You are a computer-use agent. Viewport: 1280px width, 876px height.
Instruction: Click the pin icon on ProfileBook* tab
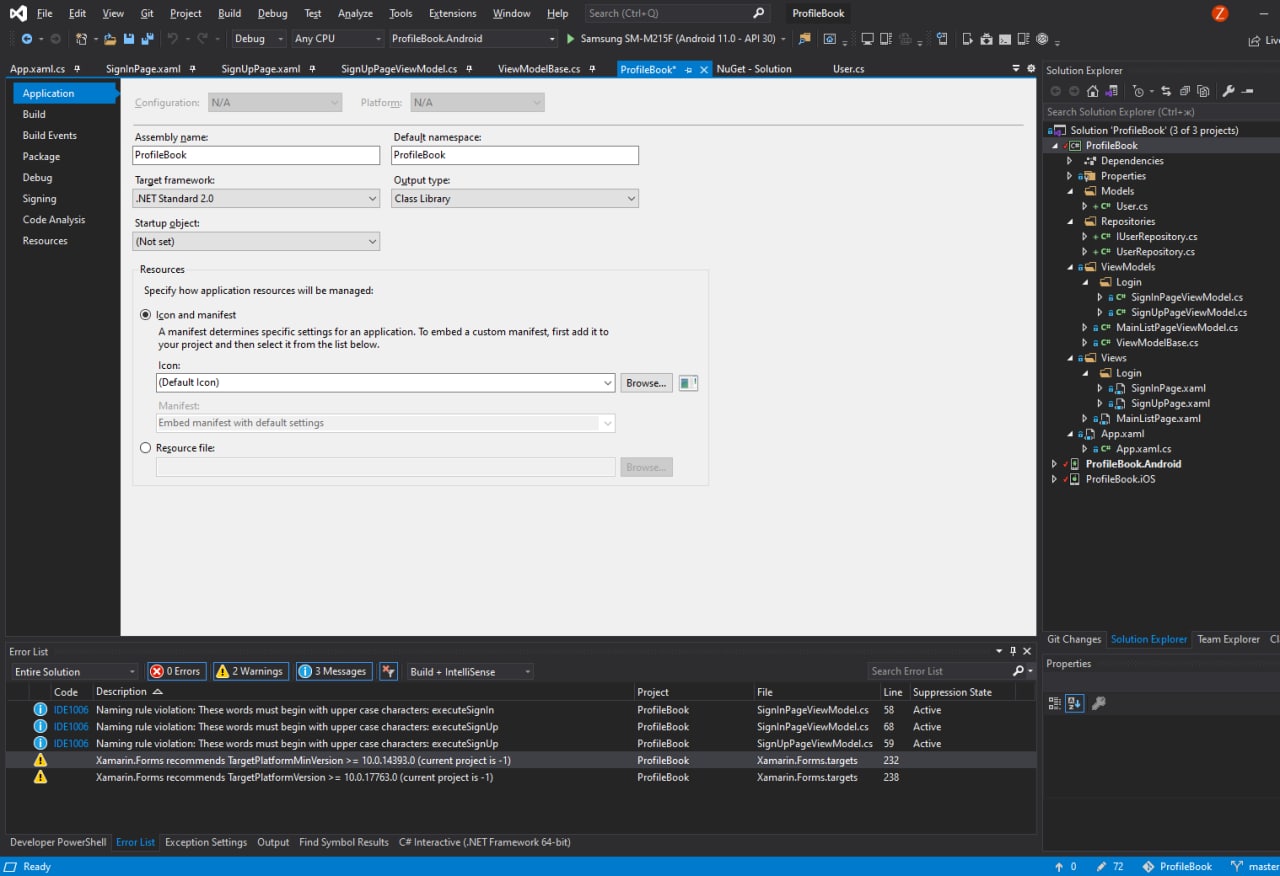pyautogui.click(x=688, y=70)
